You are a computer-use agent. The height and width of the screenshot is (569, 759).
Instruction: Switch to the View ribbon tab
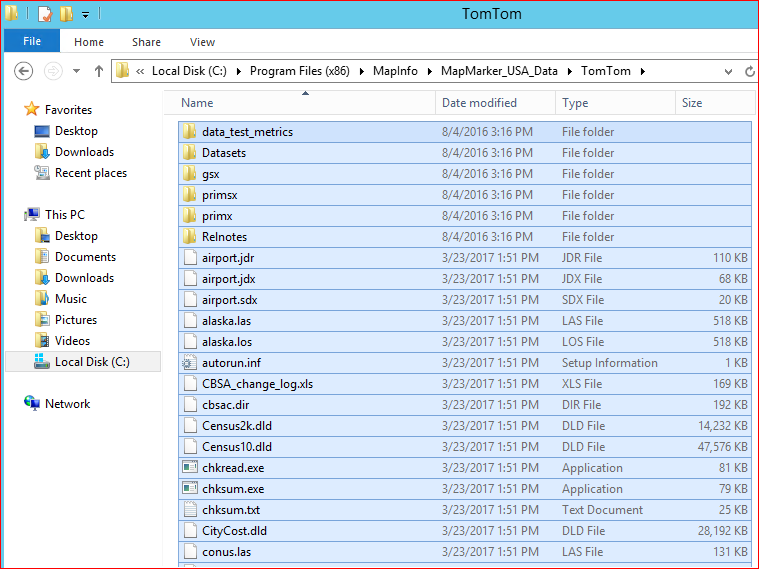pos(202,42)
